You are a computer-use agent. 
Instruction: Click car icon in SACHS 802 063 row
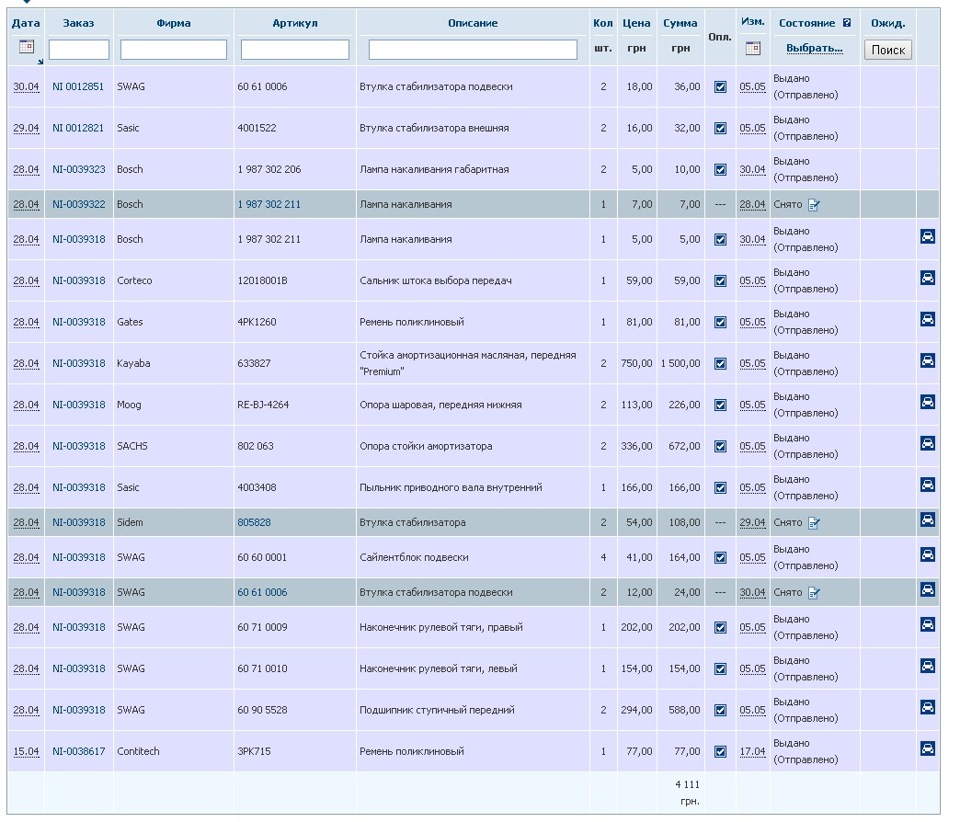[x=928, y=443]
